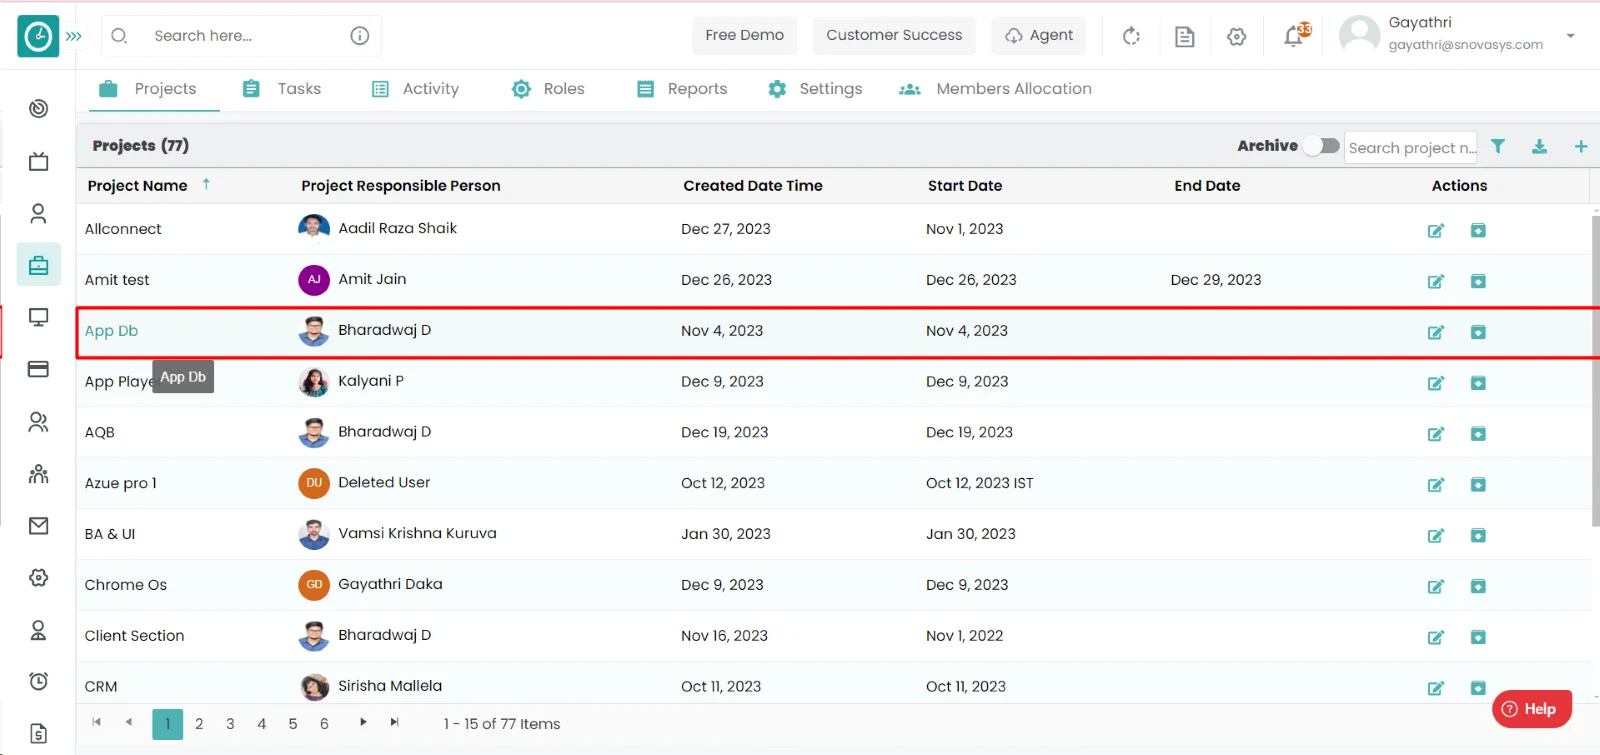Click the filter funnel icon
The image size is (1600, 755).
[1498, 147]
